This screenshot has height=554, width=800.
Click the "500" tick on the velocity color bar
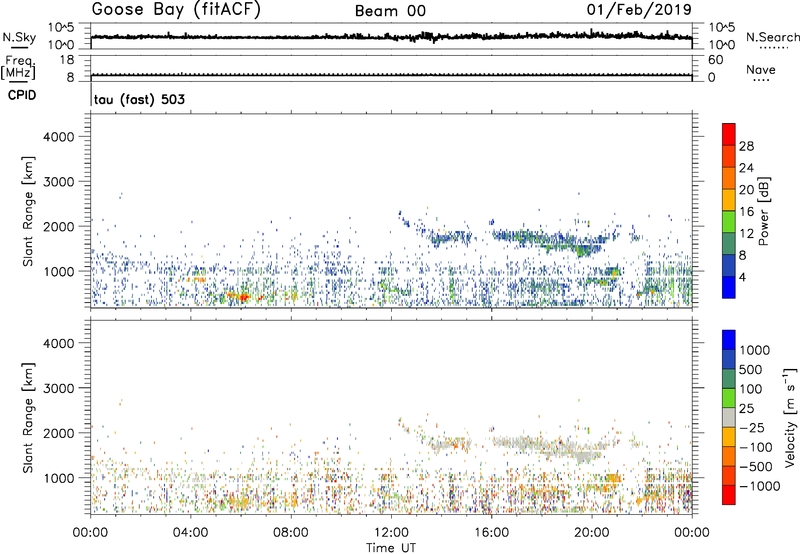point(751,369)
